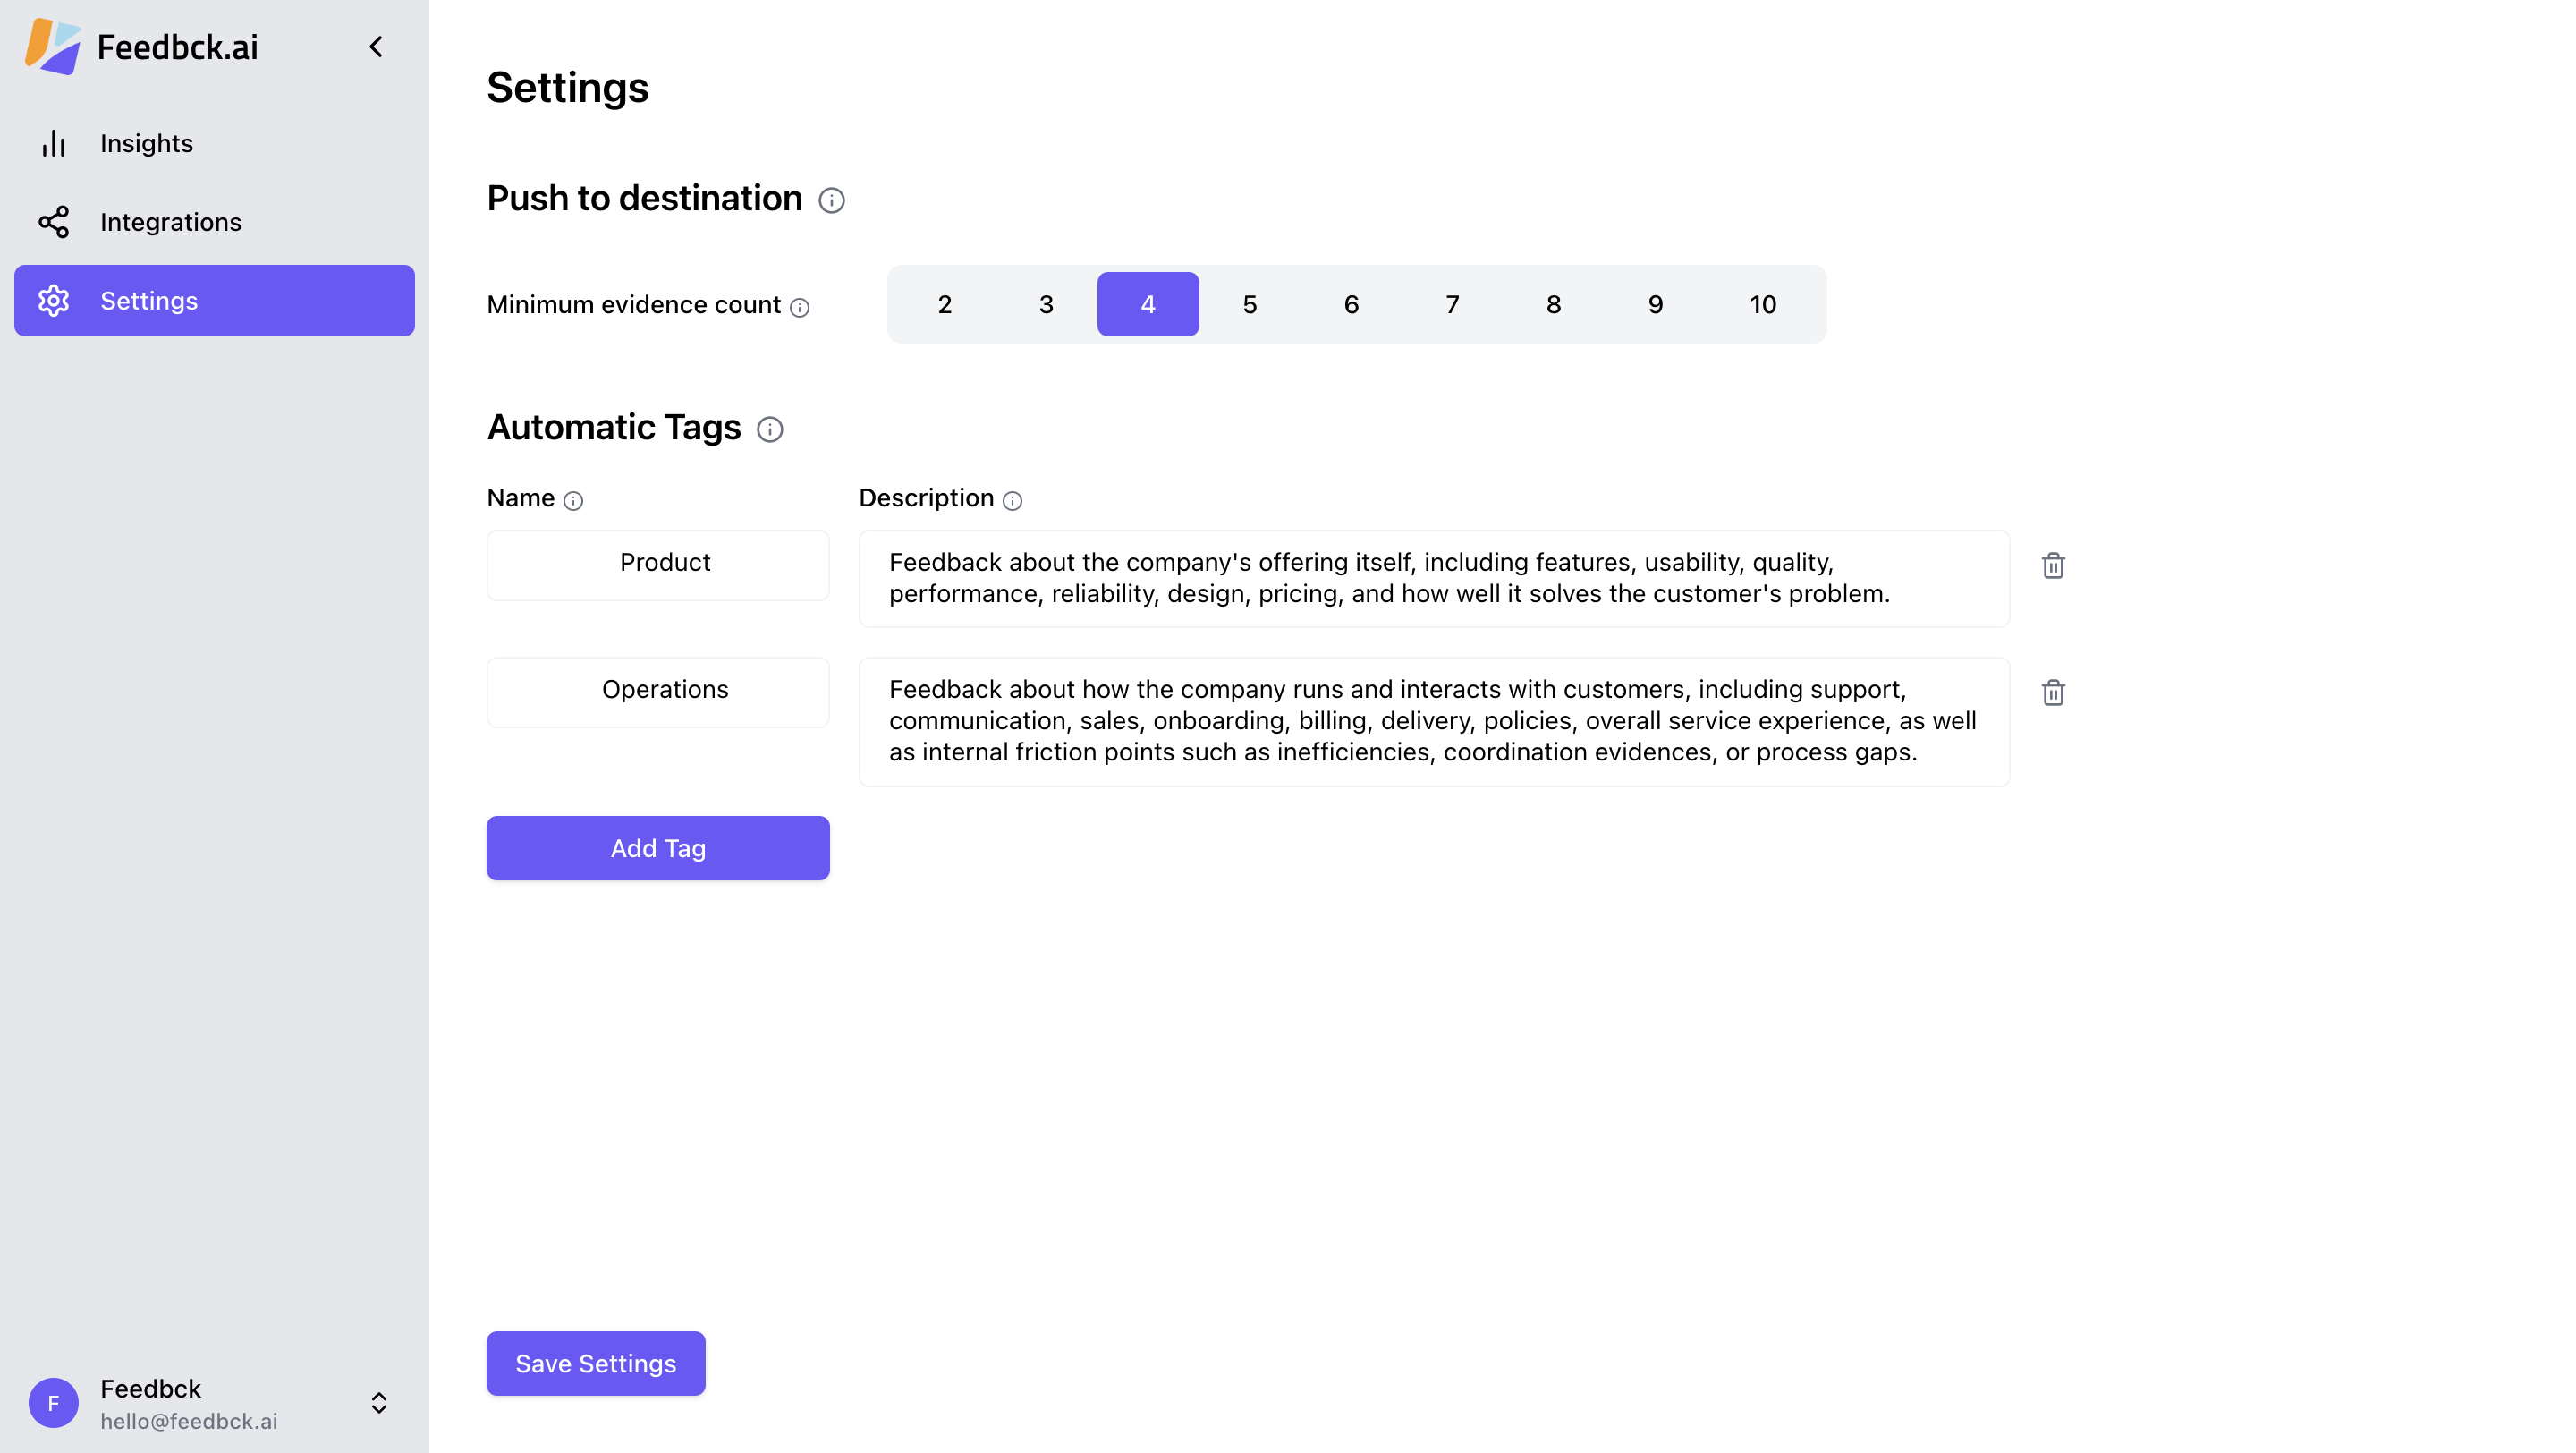Delete the Operations tag with trash icon
Viewport: 2576px width, 1453px height.
click(x=2053, y=693)
